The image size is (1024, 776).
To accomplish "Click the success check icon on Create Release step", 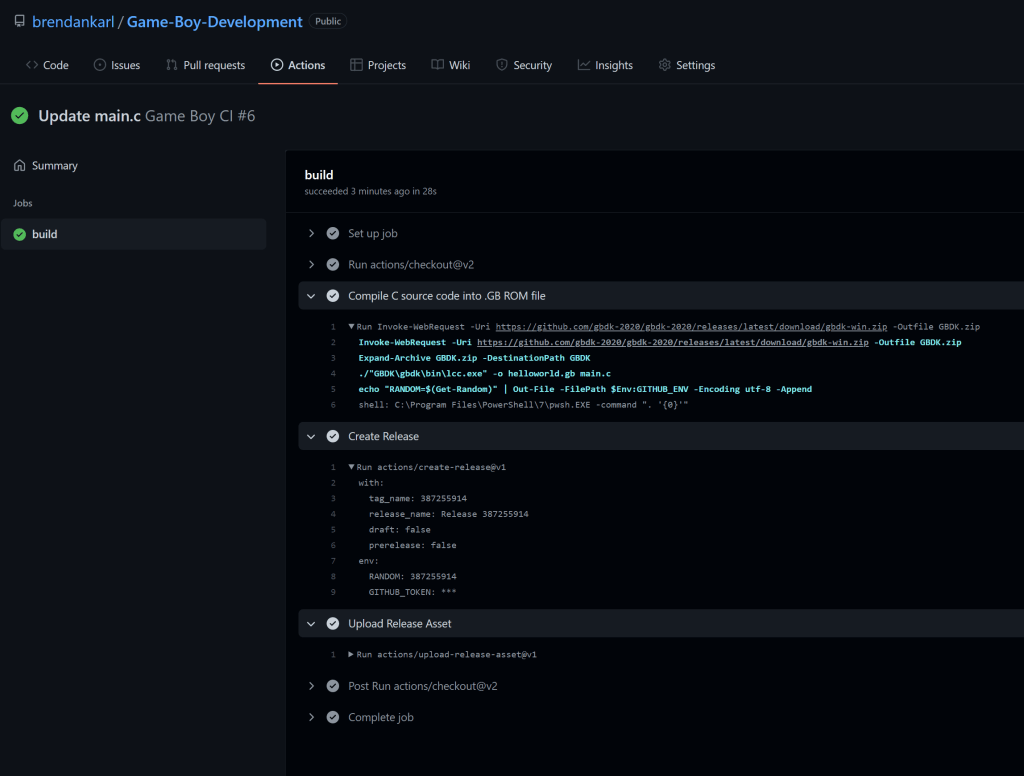I will tap(333, 436).
